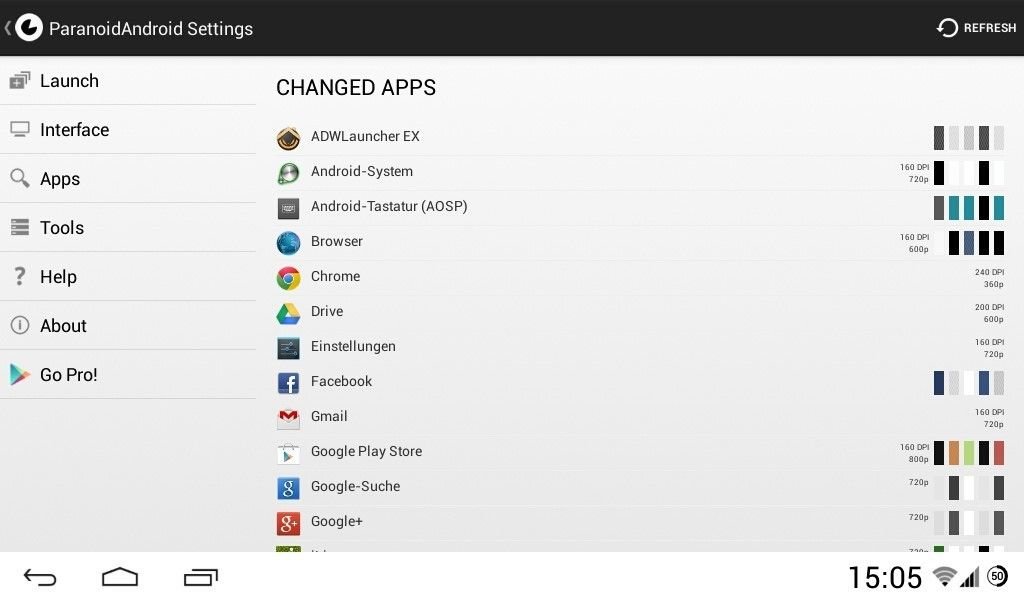Screen dimensions: 1024x600
Task: Select the Browser app name
Action: [x=336, y=241]
